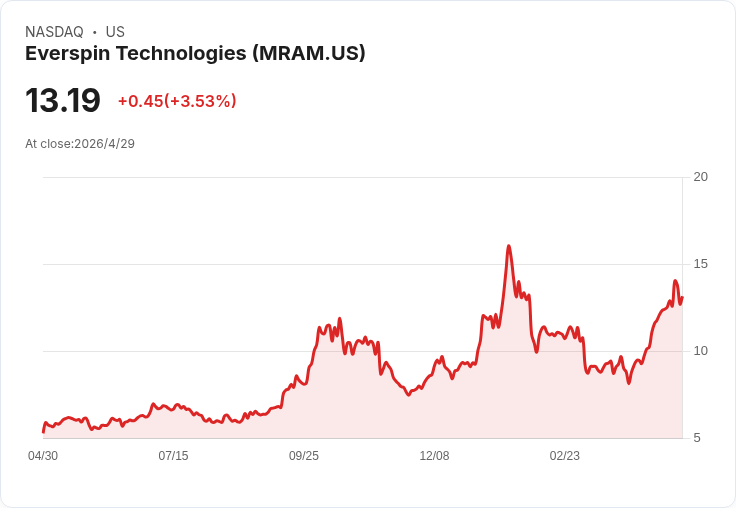Click the 15 y-axis price label
Screen dimensions: 736x508
click(x=700, y=264)
